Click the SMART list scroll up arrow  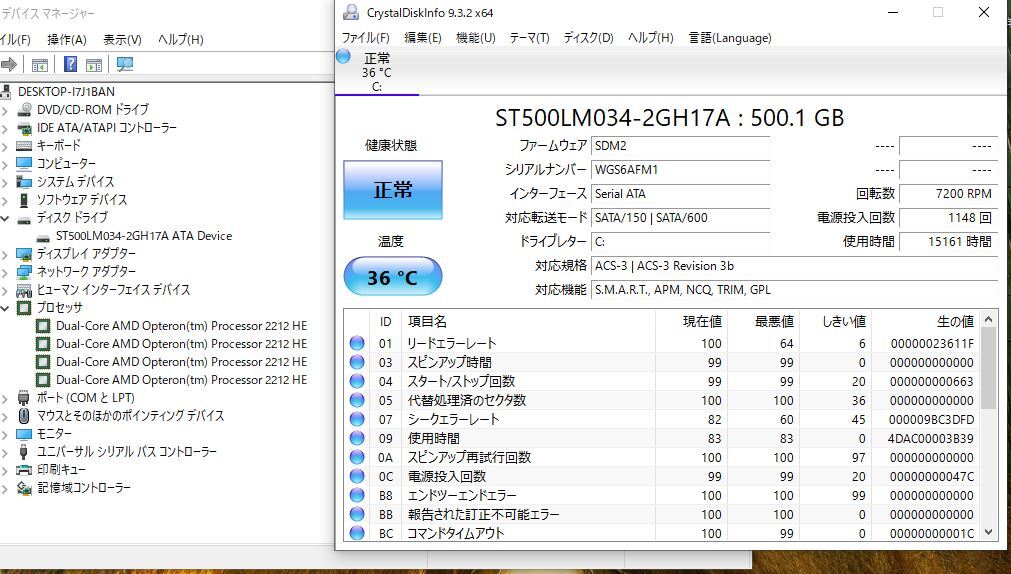[988, 319]
